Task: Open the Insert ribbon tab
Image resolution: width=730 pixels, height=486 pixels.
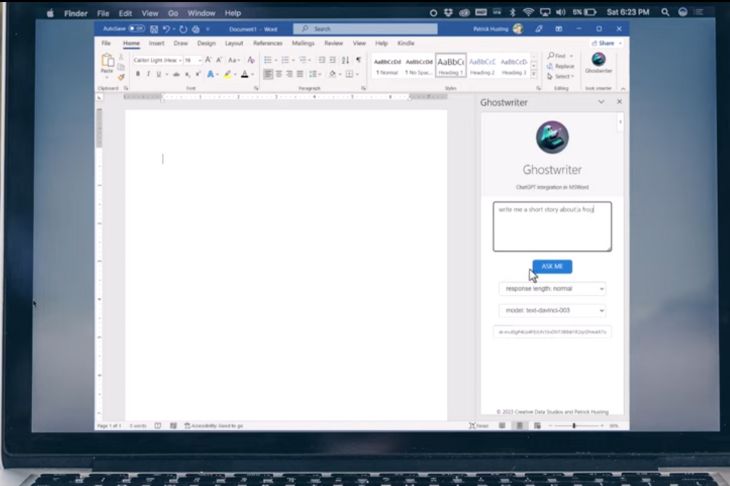Action: click(157, 43)
